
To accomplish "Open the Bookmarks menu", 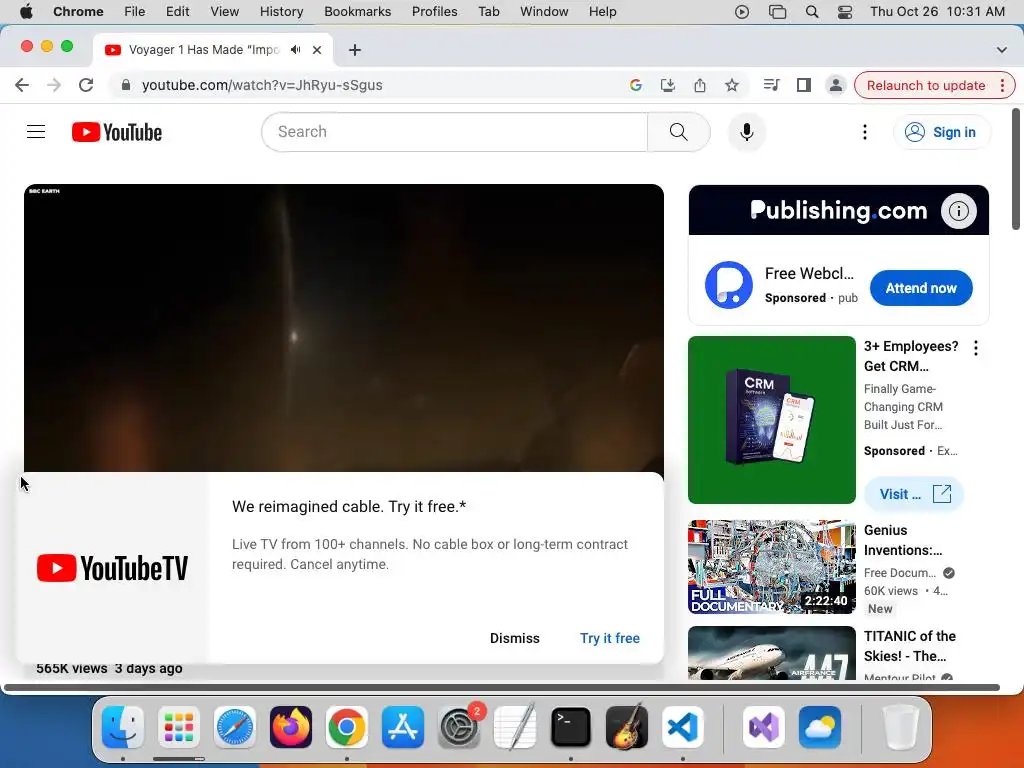I will (357, 11).
